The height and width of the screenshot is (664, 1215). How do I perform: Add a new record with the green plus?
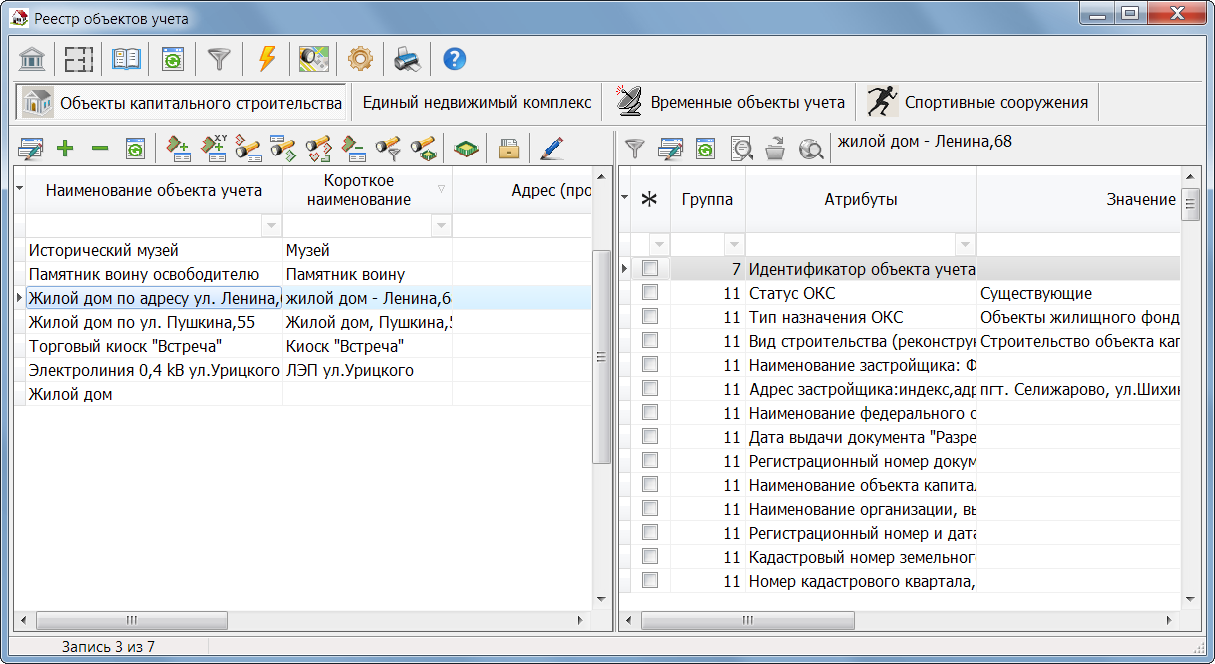[65, 149]
